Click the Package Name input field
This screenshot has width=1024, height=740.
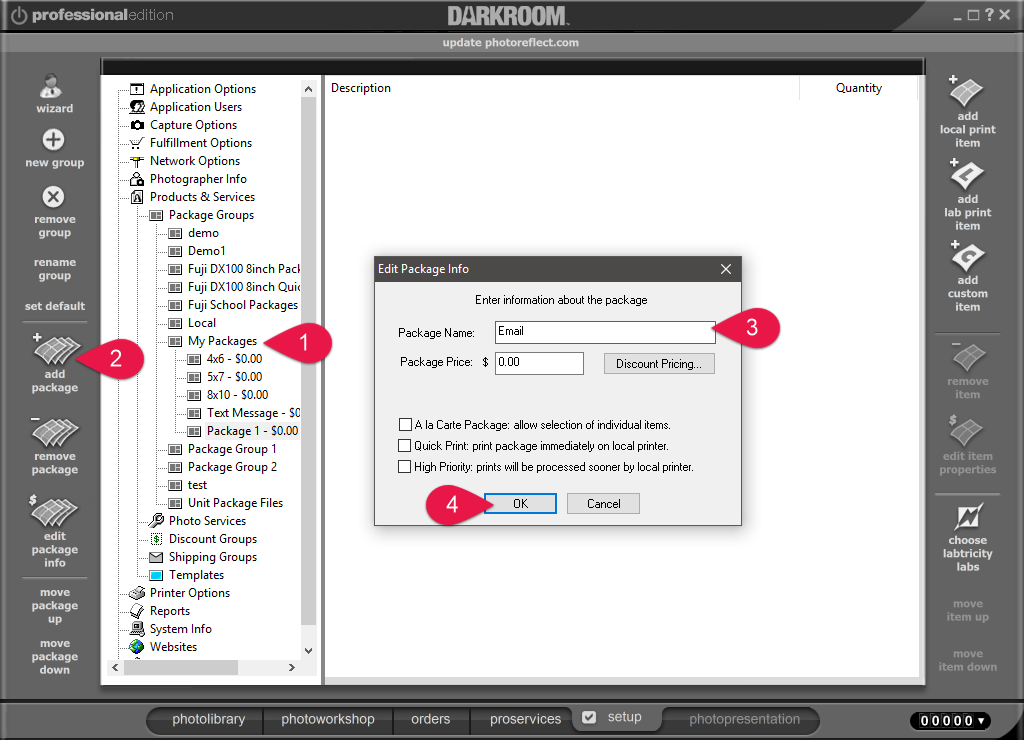pyautogui.click(x=605, y=332)
